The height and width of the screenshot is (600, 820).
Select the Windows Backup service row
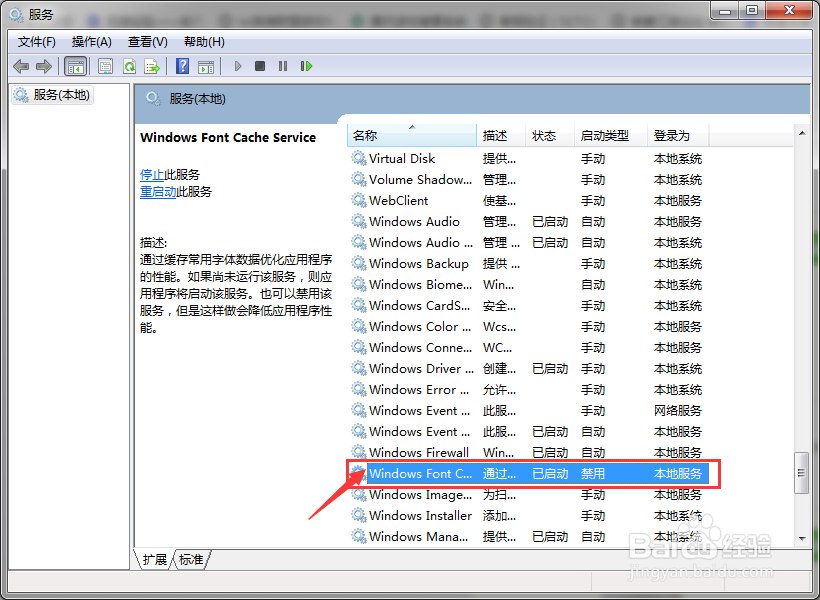click(x=528, y=264)
